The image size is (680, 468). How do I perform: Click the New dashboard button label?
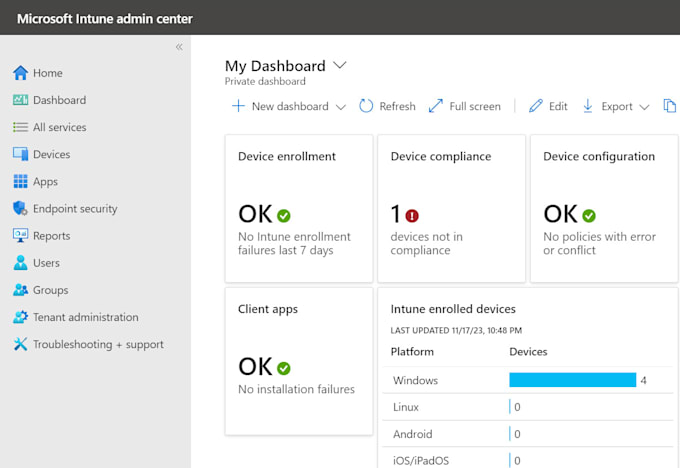pyautogui.click(x=290, y=106)
